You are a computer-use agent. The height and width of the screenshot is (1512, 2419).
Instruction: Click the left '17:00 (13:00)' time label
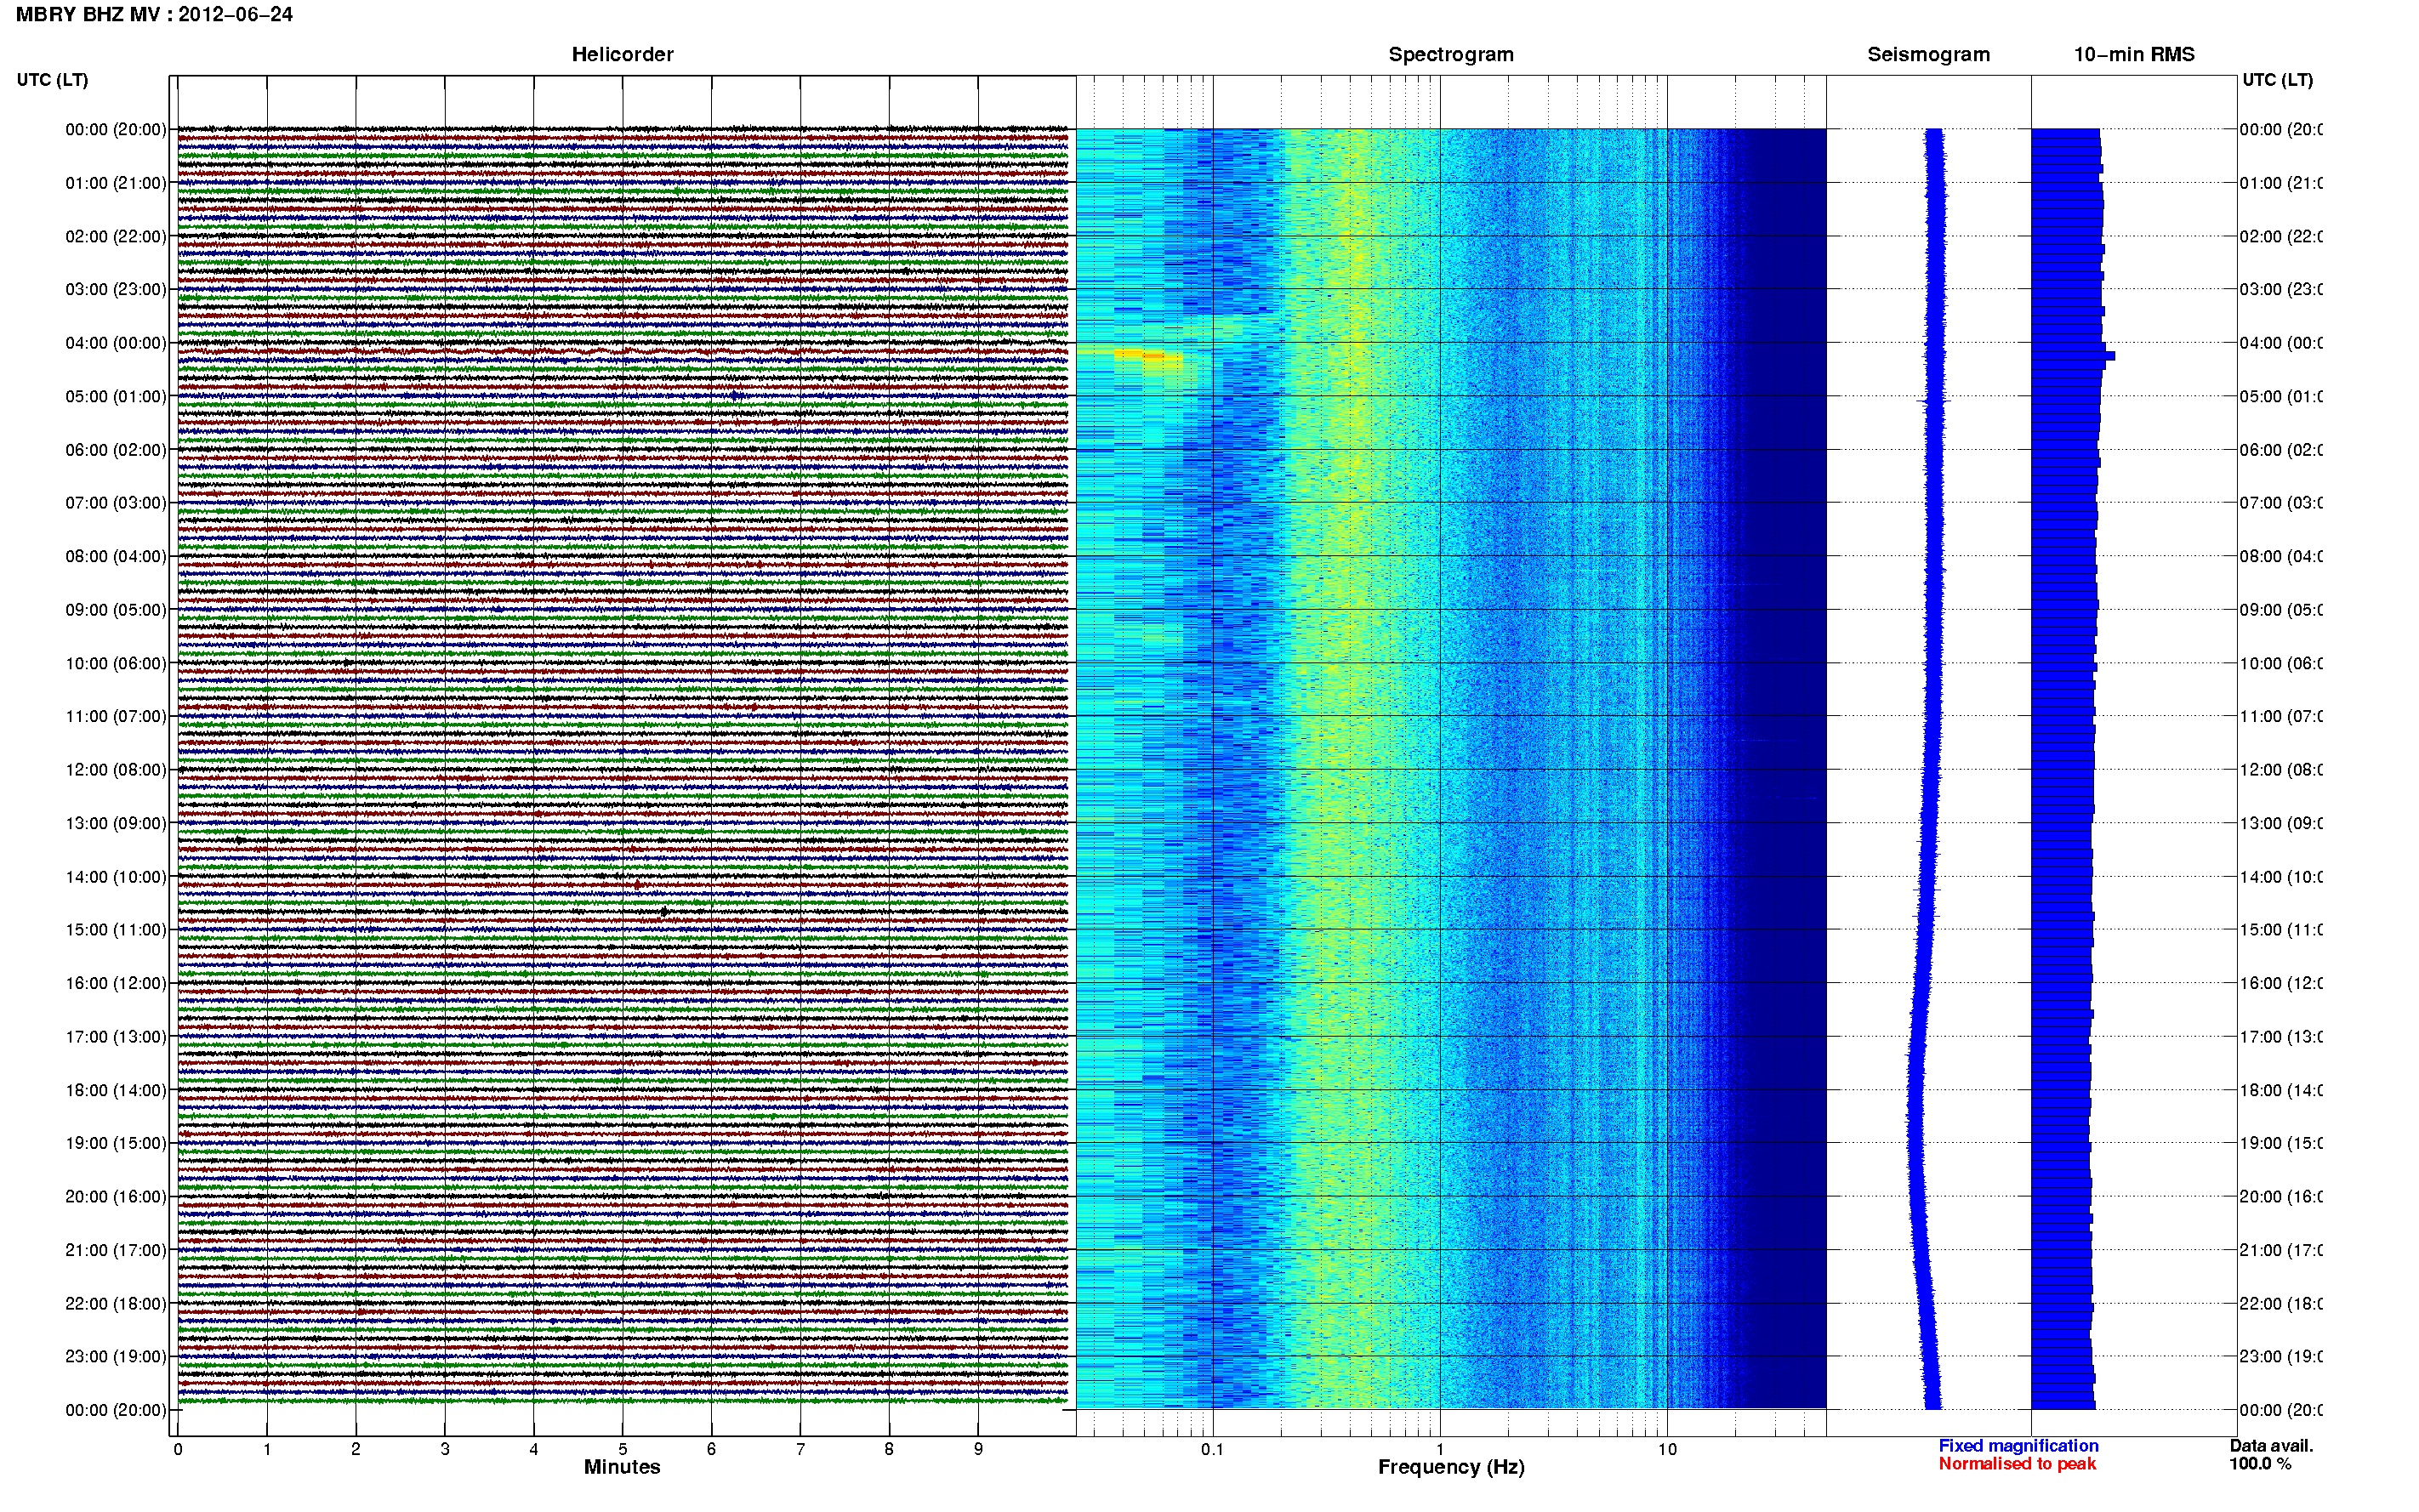point(116,1037)
